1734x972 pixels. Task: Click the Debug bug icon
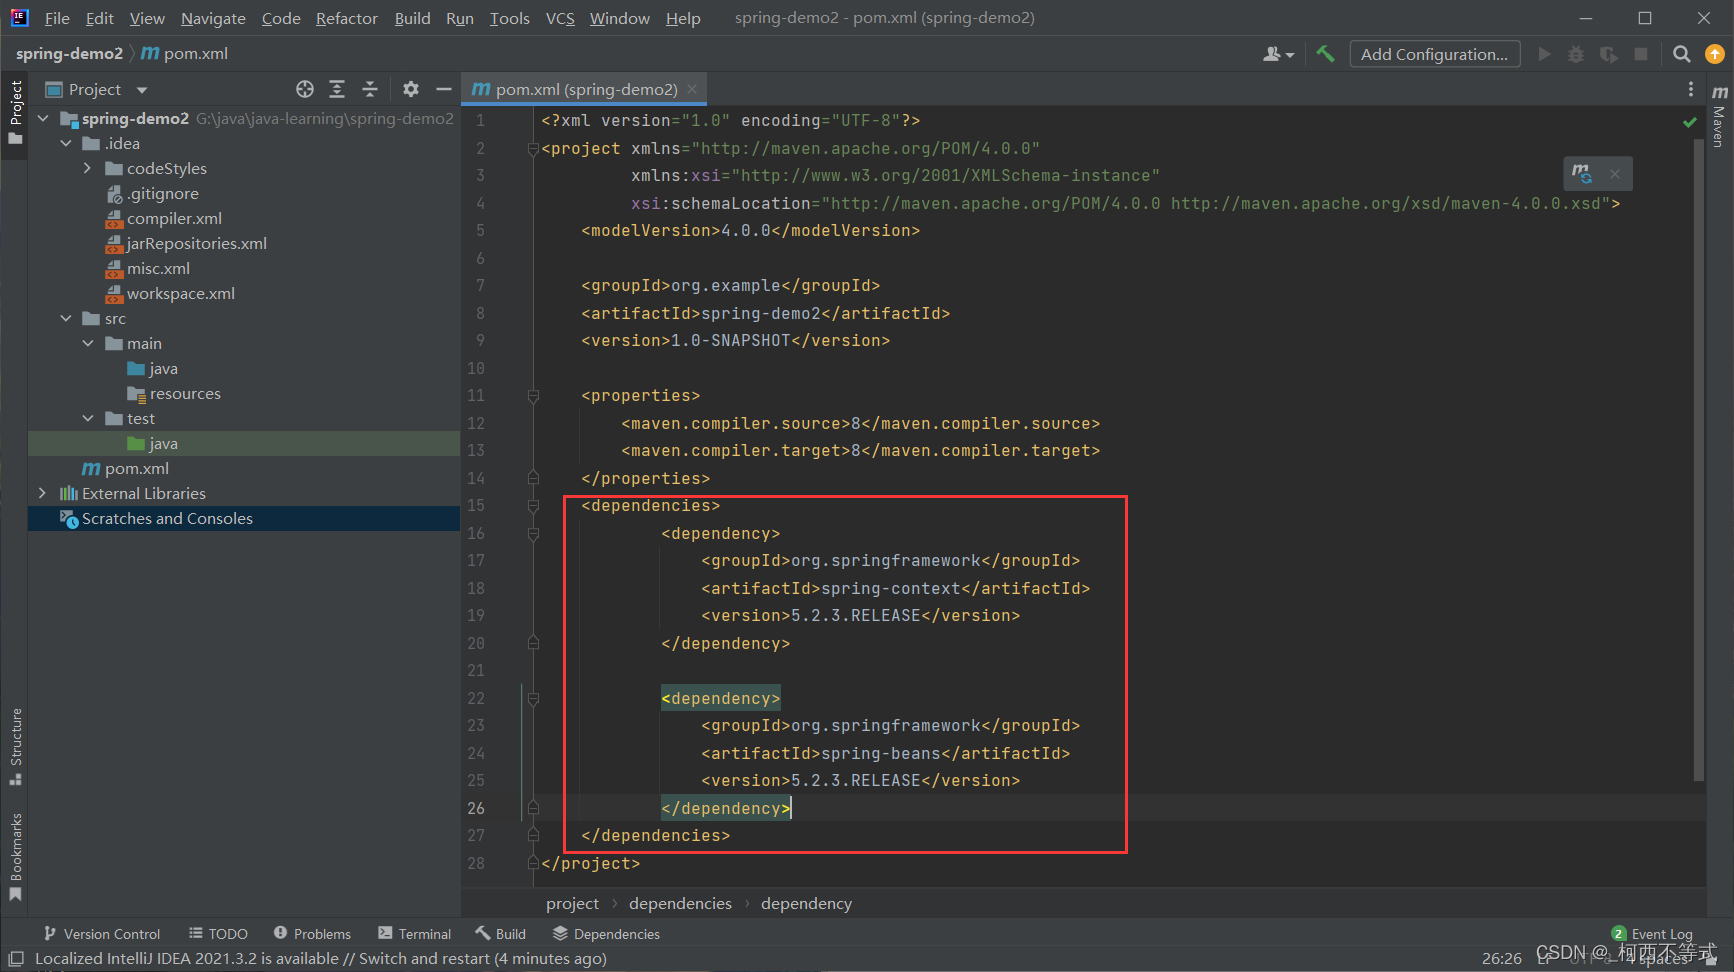coord(1576,54)
